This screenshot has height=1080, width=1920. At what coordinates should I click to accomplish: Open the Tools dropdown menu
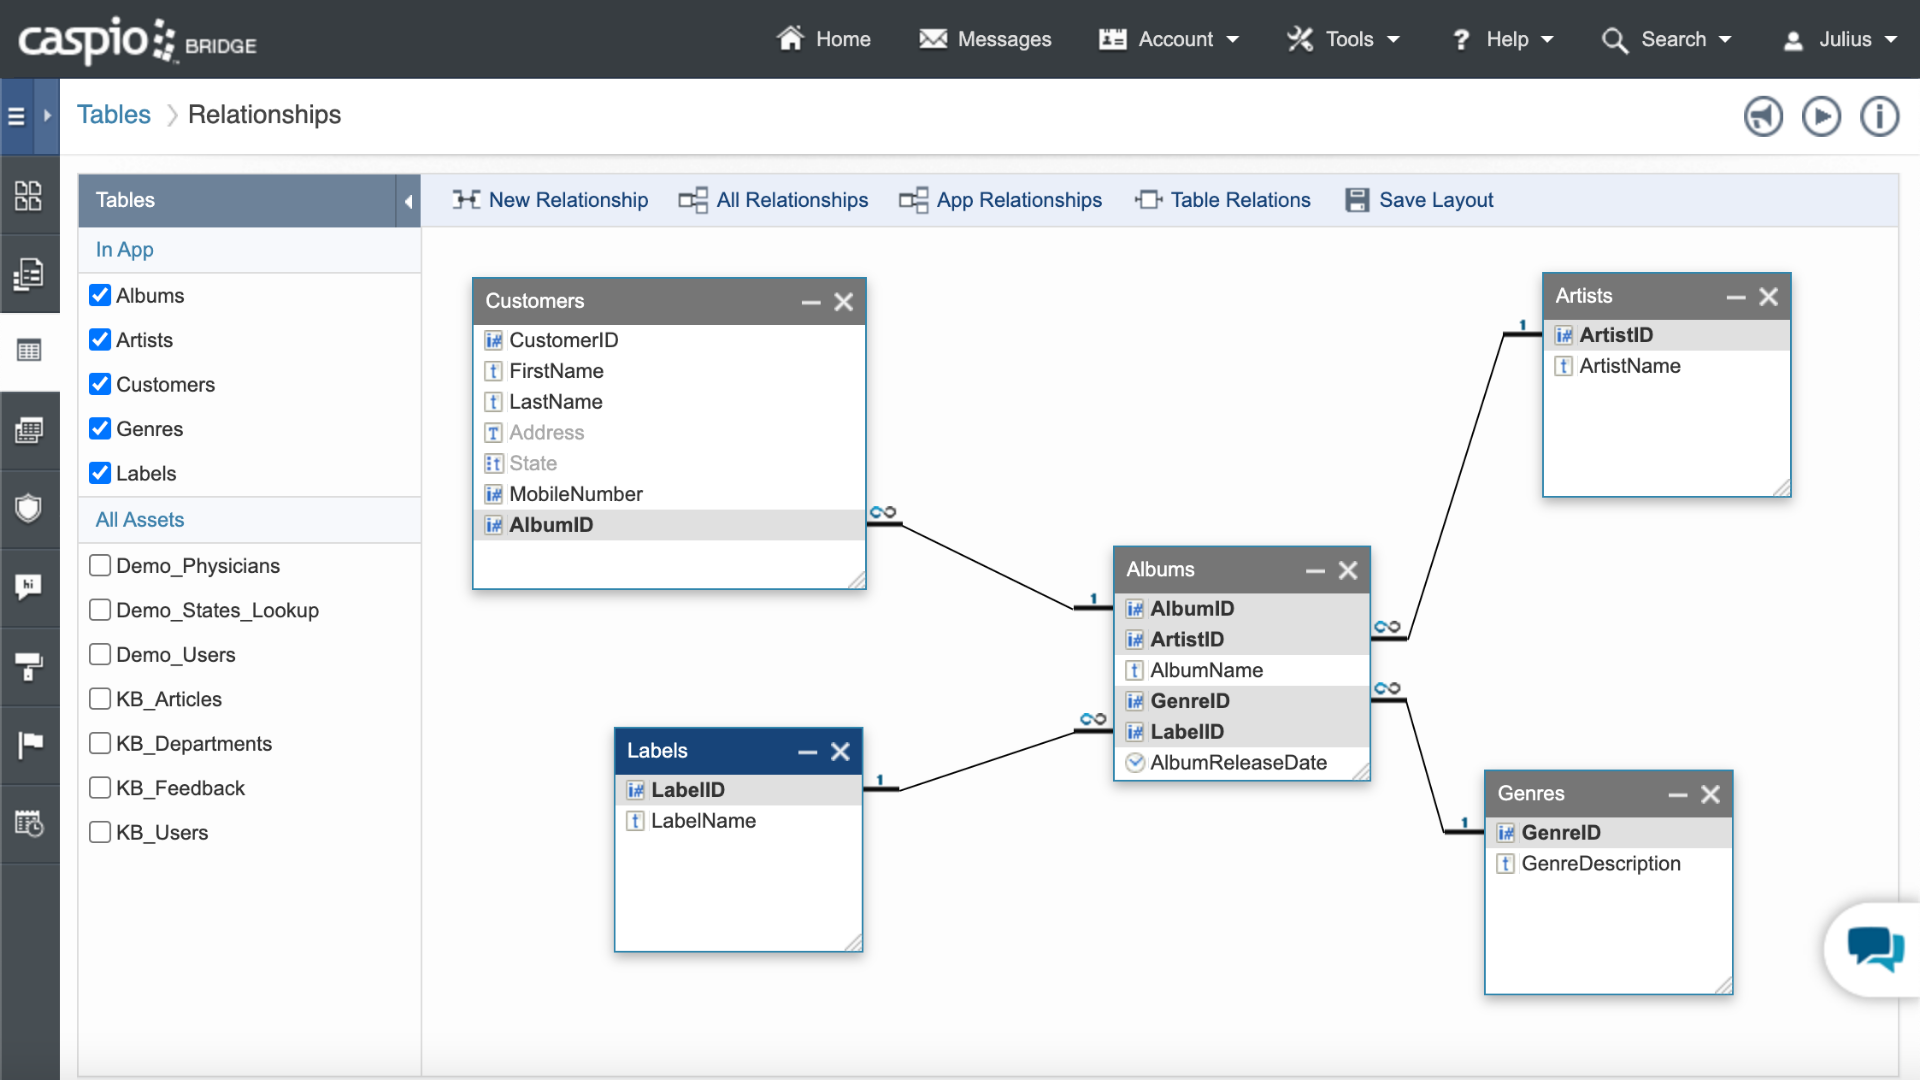[x=1343, y=39]
